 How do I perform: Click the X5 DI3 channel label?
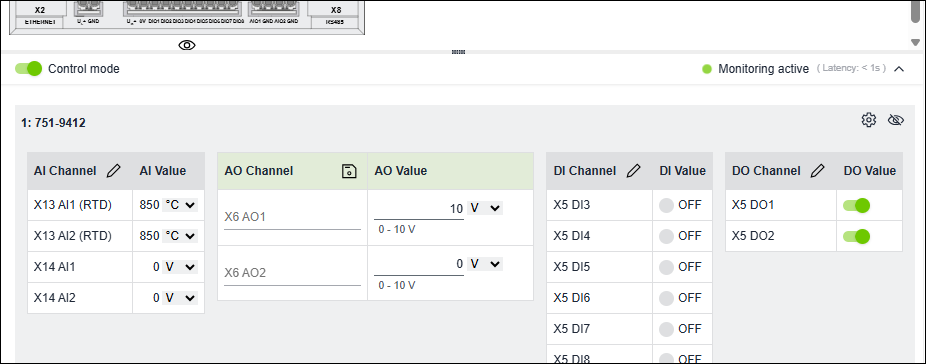pyautogui.click(x=572, y=205)
